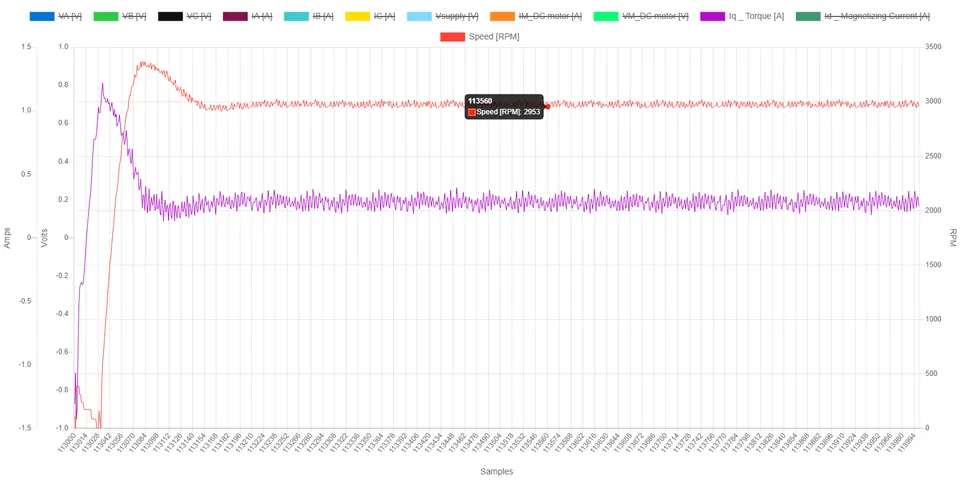
Task: Click the 1.5 tick on Amps axis
Action: [x=26, y=47]
